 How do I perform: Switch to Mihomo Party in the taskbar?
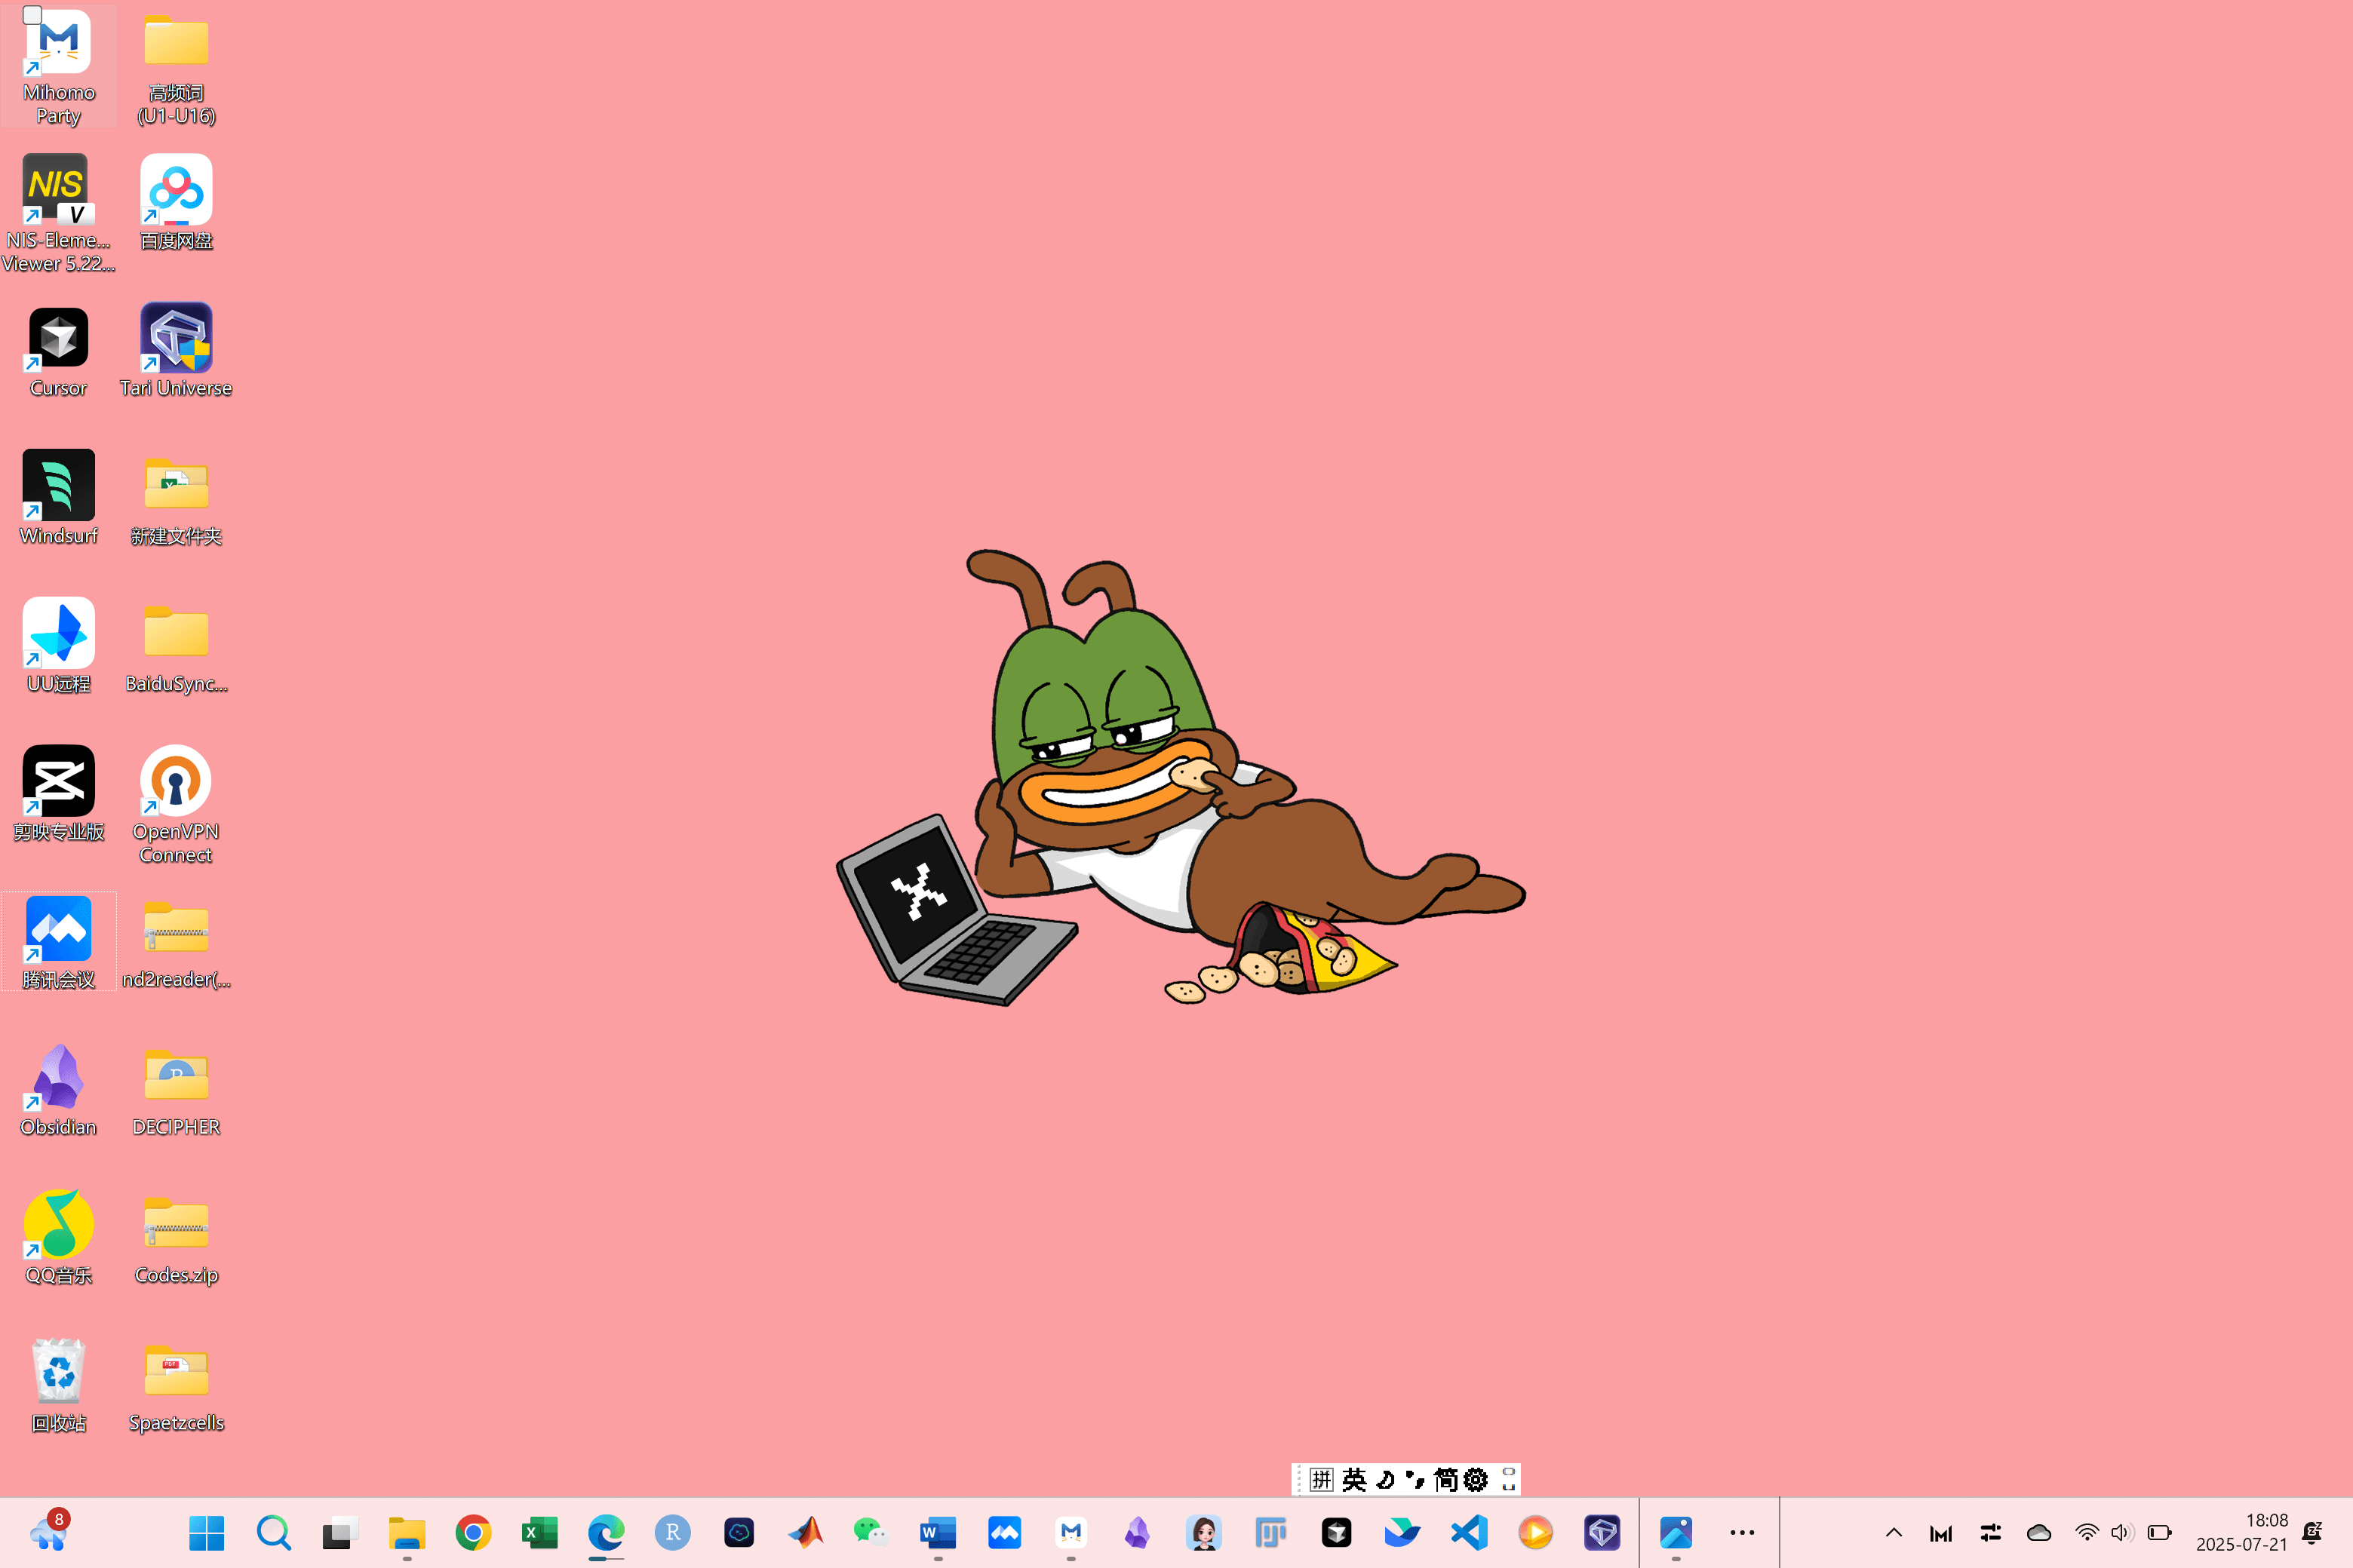[1071, 1532]
